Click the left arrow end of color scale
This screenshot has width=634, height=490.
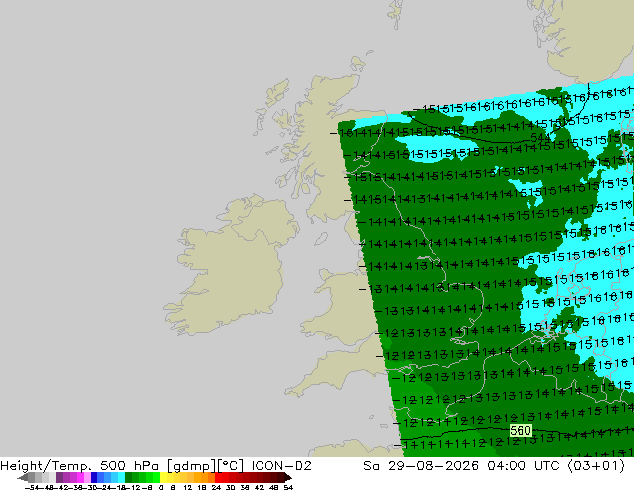pos(22,477)
